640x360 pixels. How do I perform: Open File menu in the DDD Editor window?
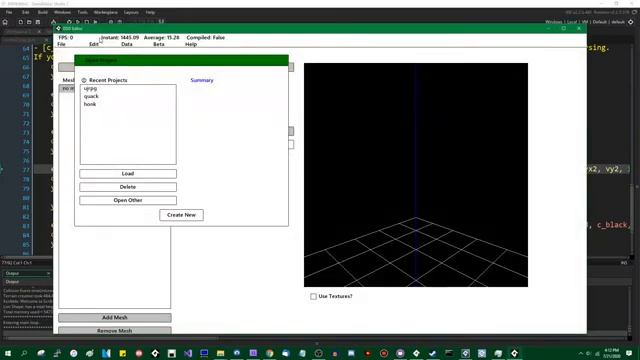click(61, 44)
